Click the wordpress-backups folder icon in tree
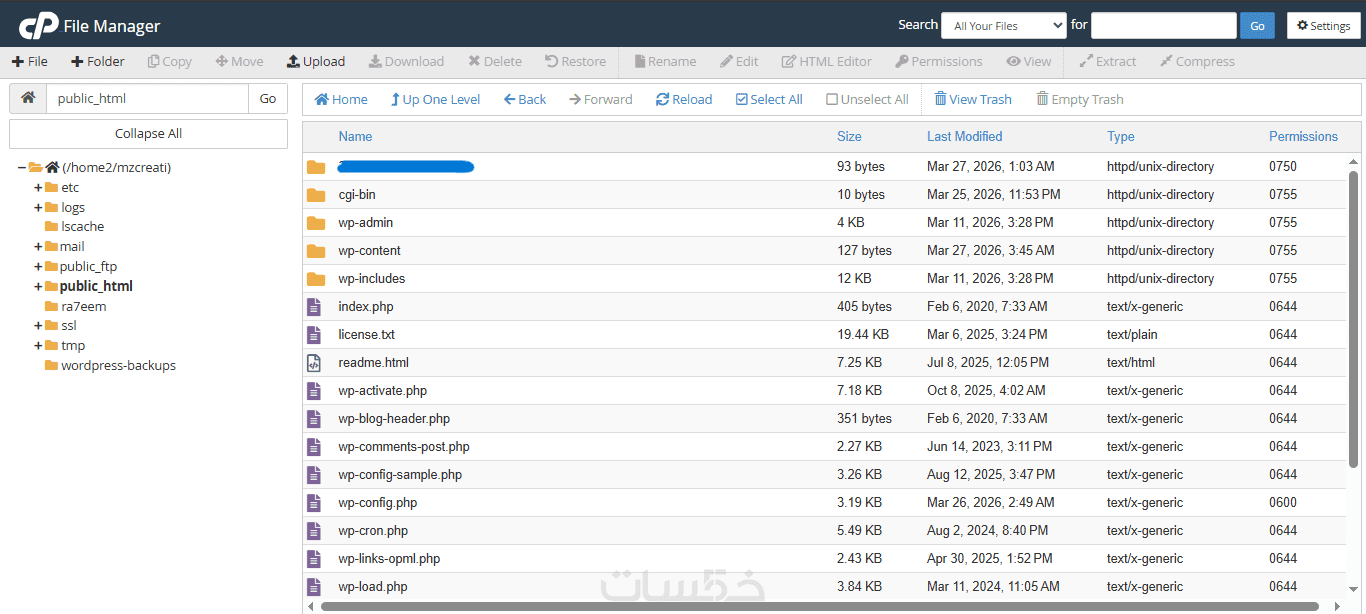Image resolution: width=1366 pixels, height=614 pixels. 51,366
